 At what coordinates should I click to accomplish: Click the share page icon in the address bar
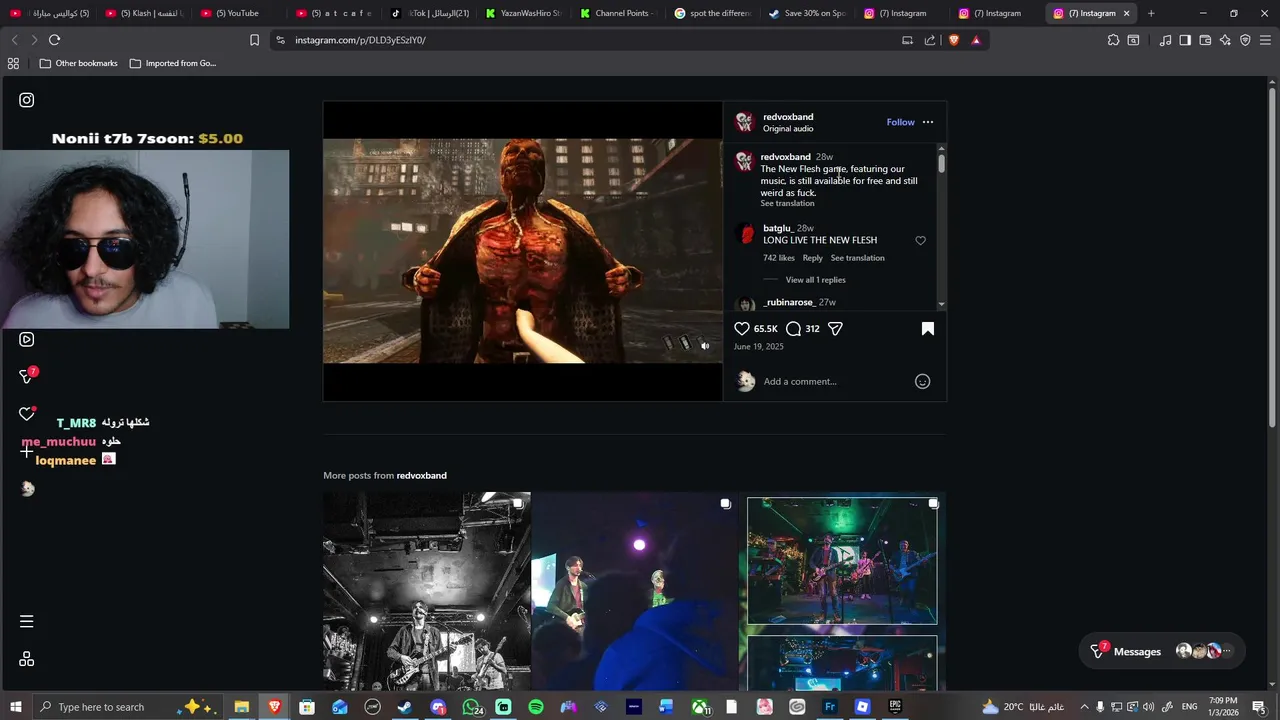[x=930, y=40]
